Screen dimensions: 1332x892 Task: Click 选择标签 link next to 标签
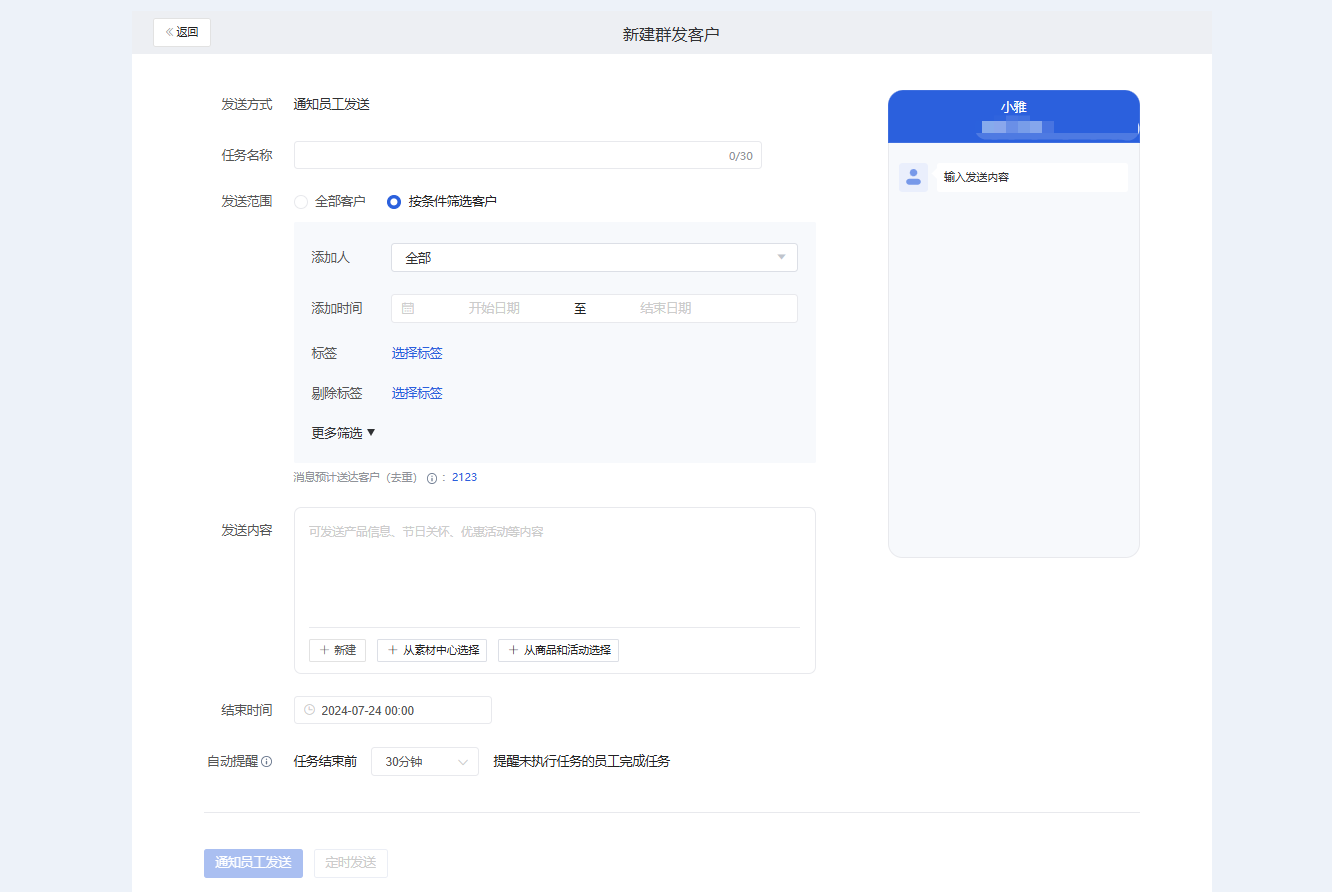417,353
